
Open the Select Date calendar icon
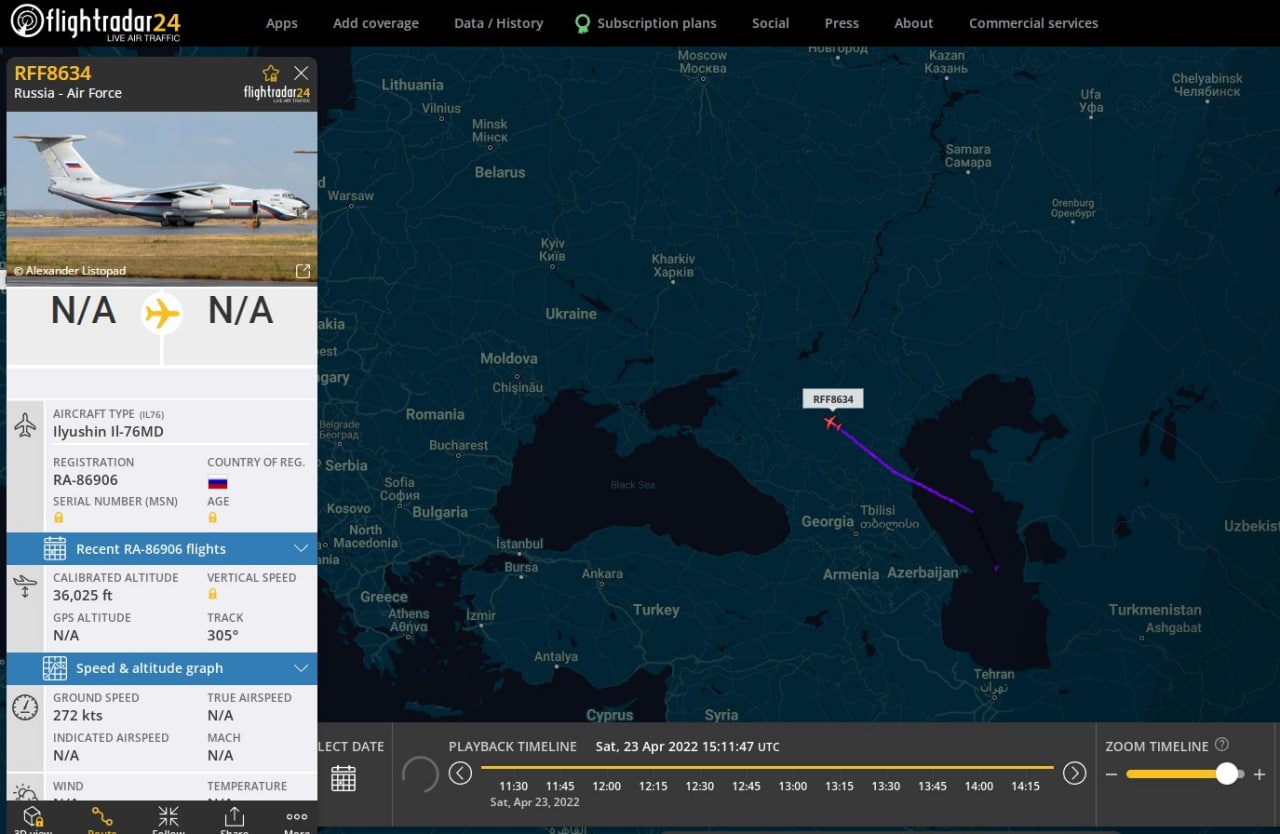(x=343, y=778)
